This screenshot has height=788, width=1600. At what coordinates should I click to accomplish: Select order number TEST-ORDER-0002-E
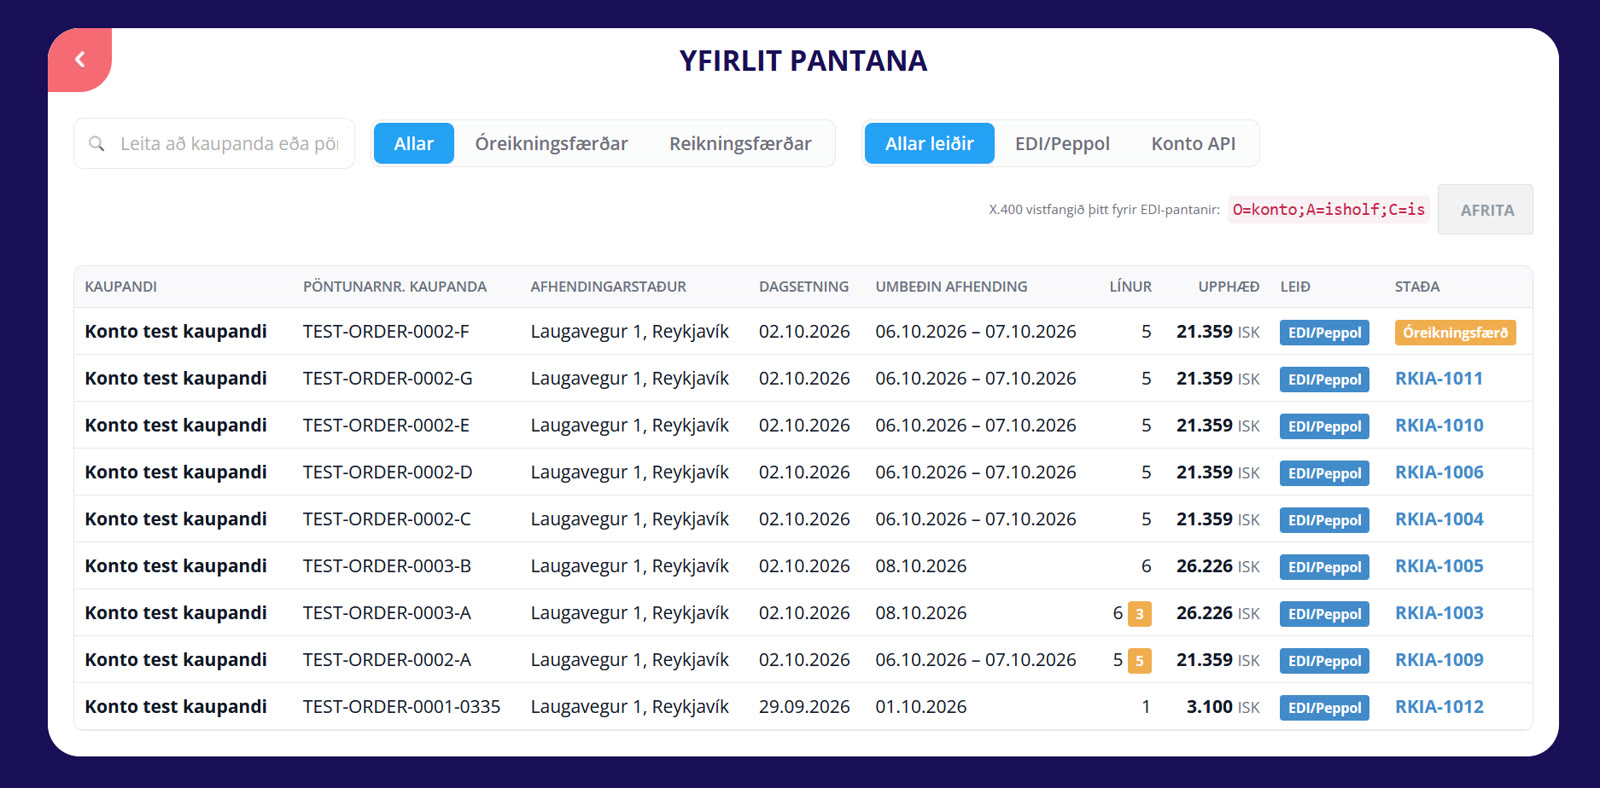[386, 426]
